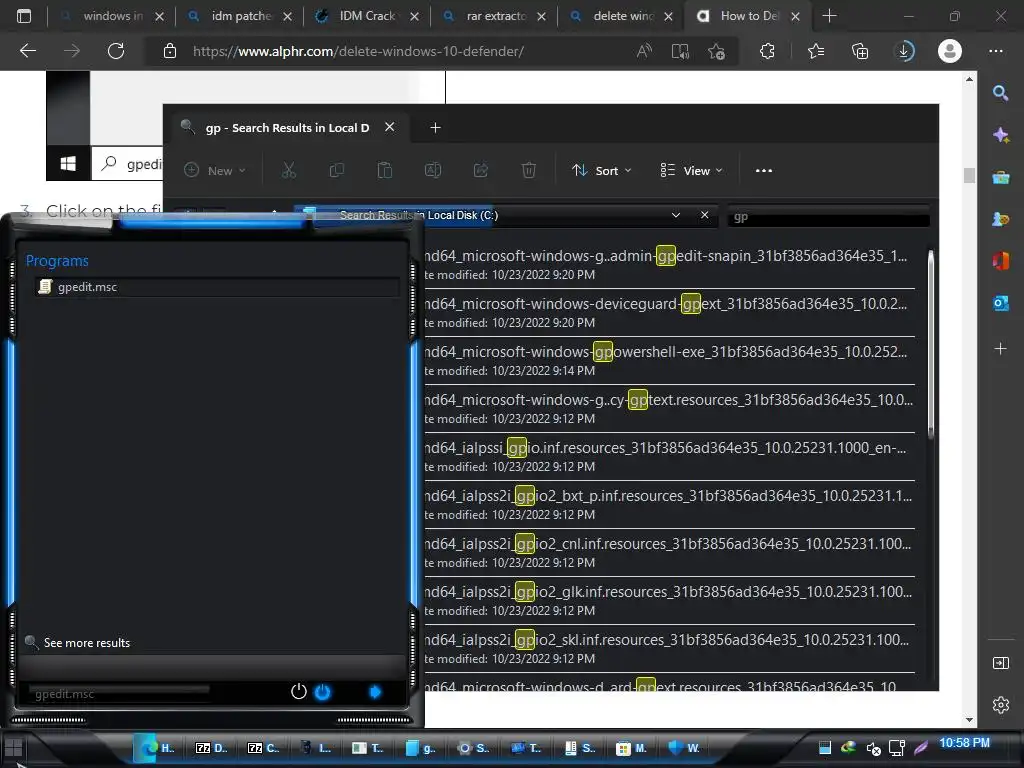Click the File Explorer vertical scrollbar thumb

(931, 343)
